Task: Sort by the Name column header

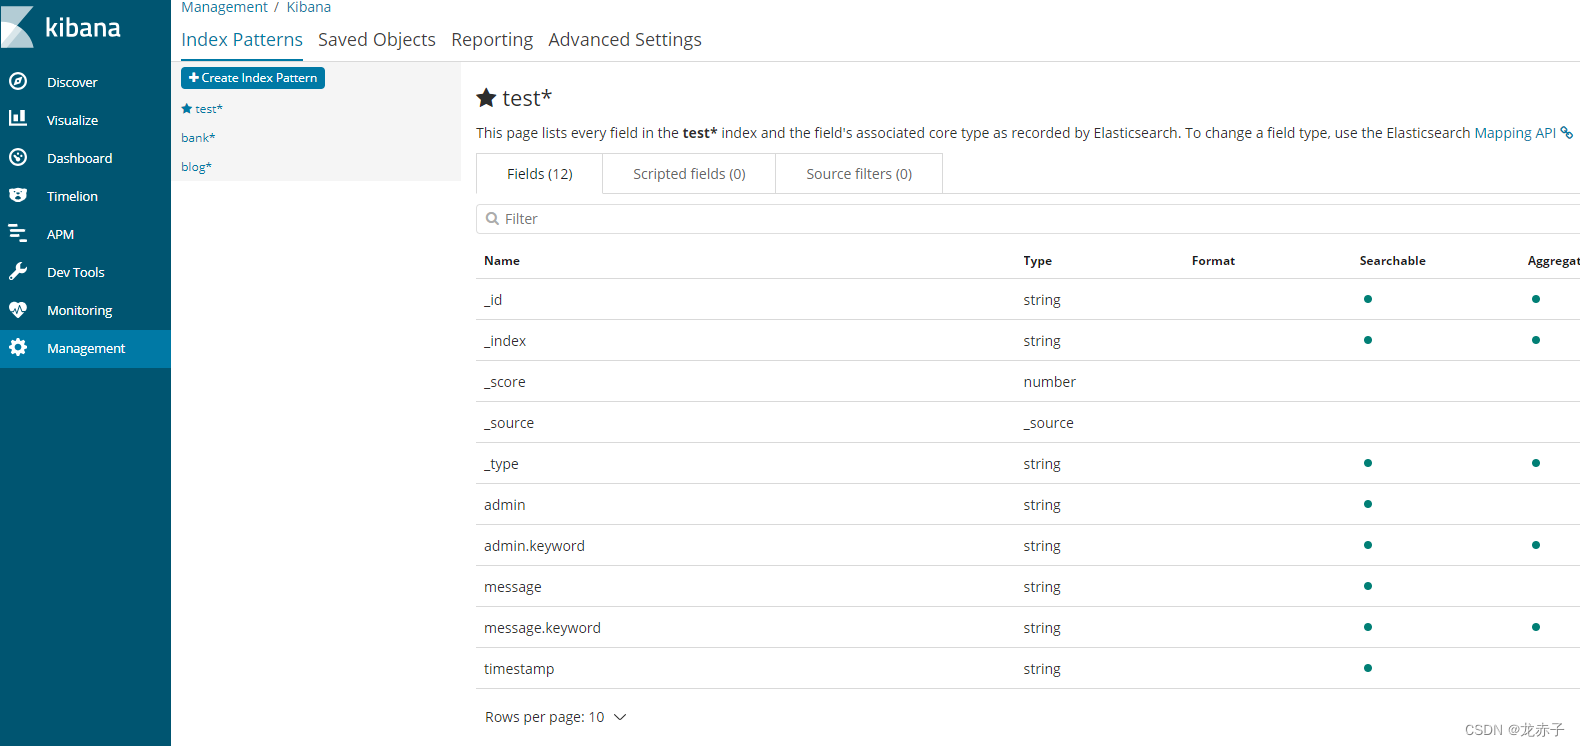Action: coord(502,261)
